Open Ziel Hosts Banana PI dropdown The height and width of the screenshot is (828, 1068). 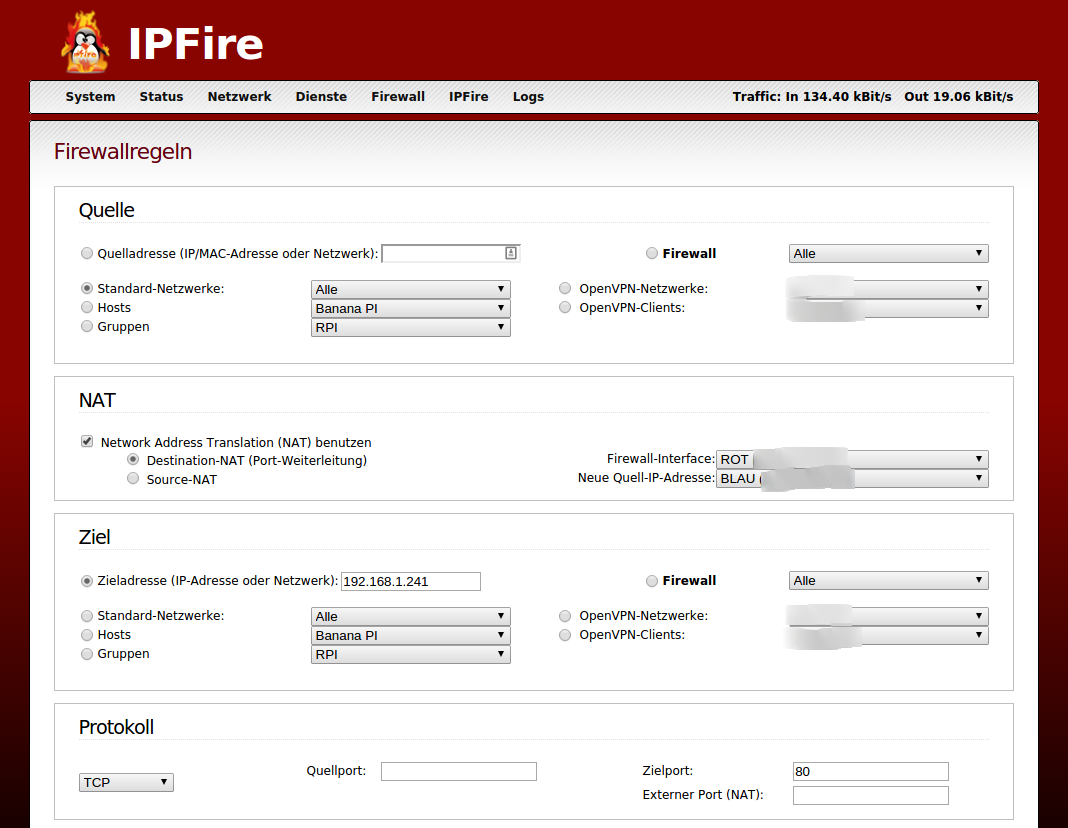point(411,635)
